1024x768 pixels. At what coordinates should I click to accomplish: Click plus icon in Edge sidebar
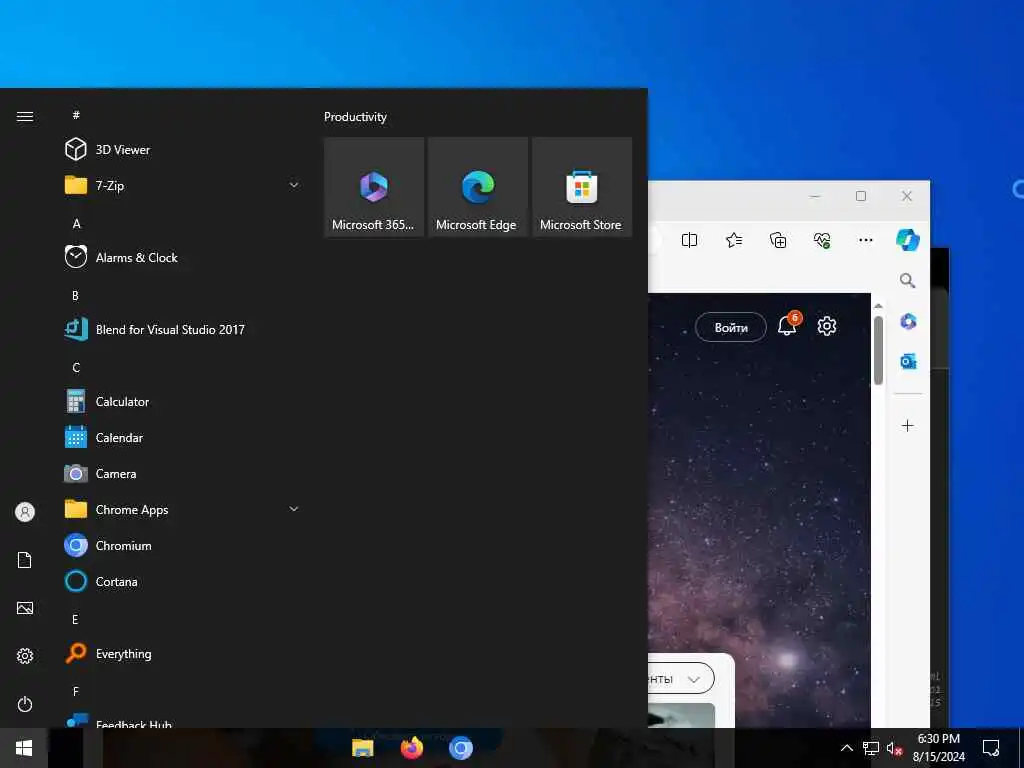[x=907, y=426]
